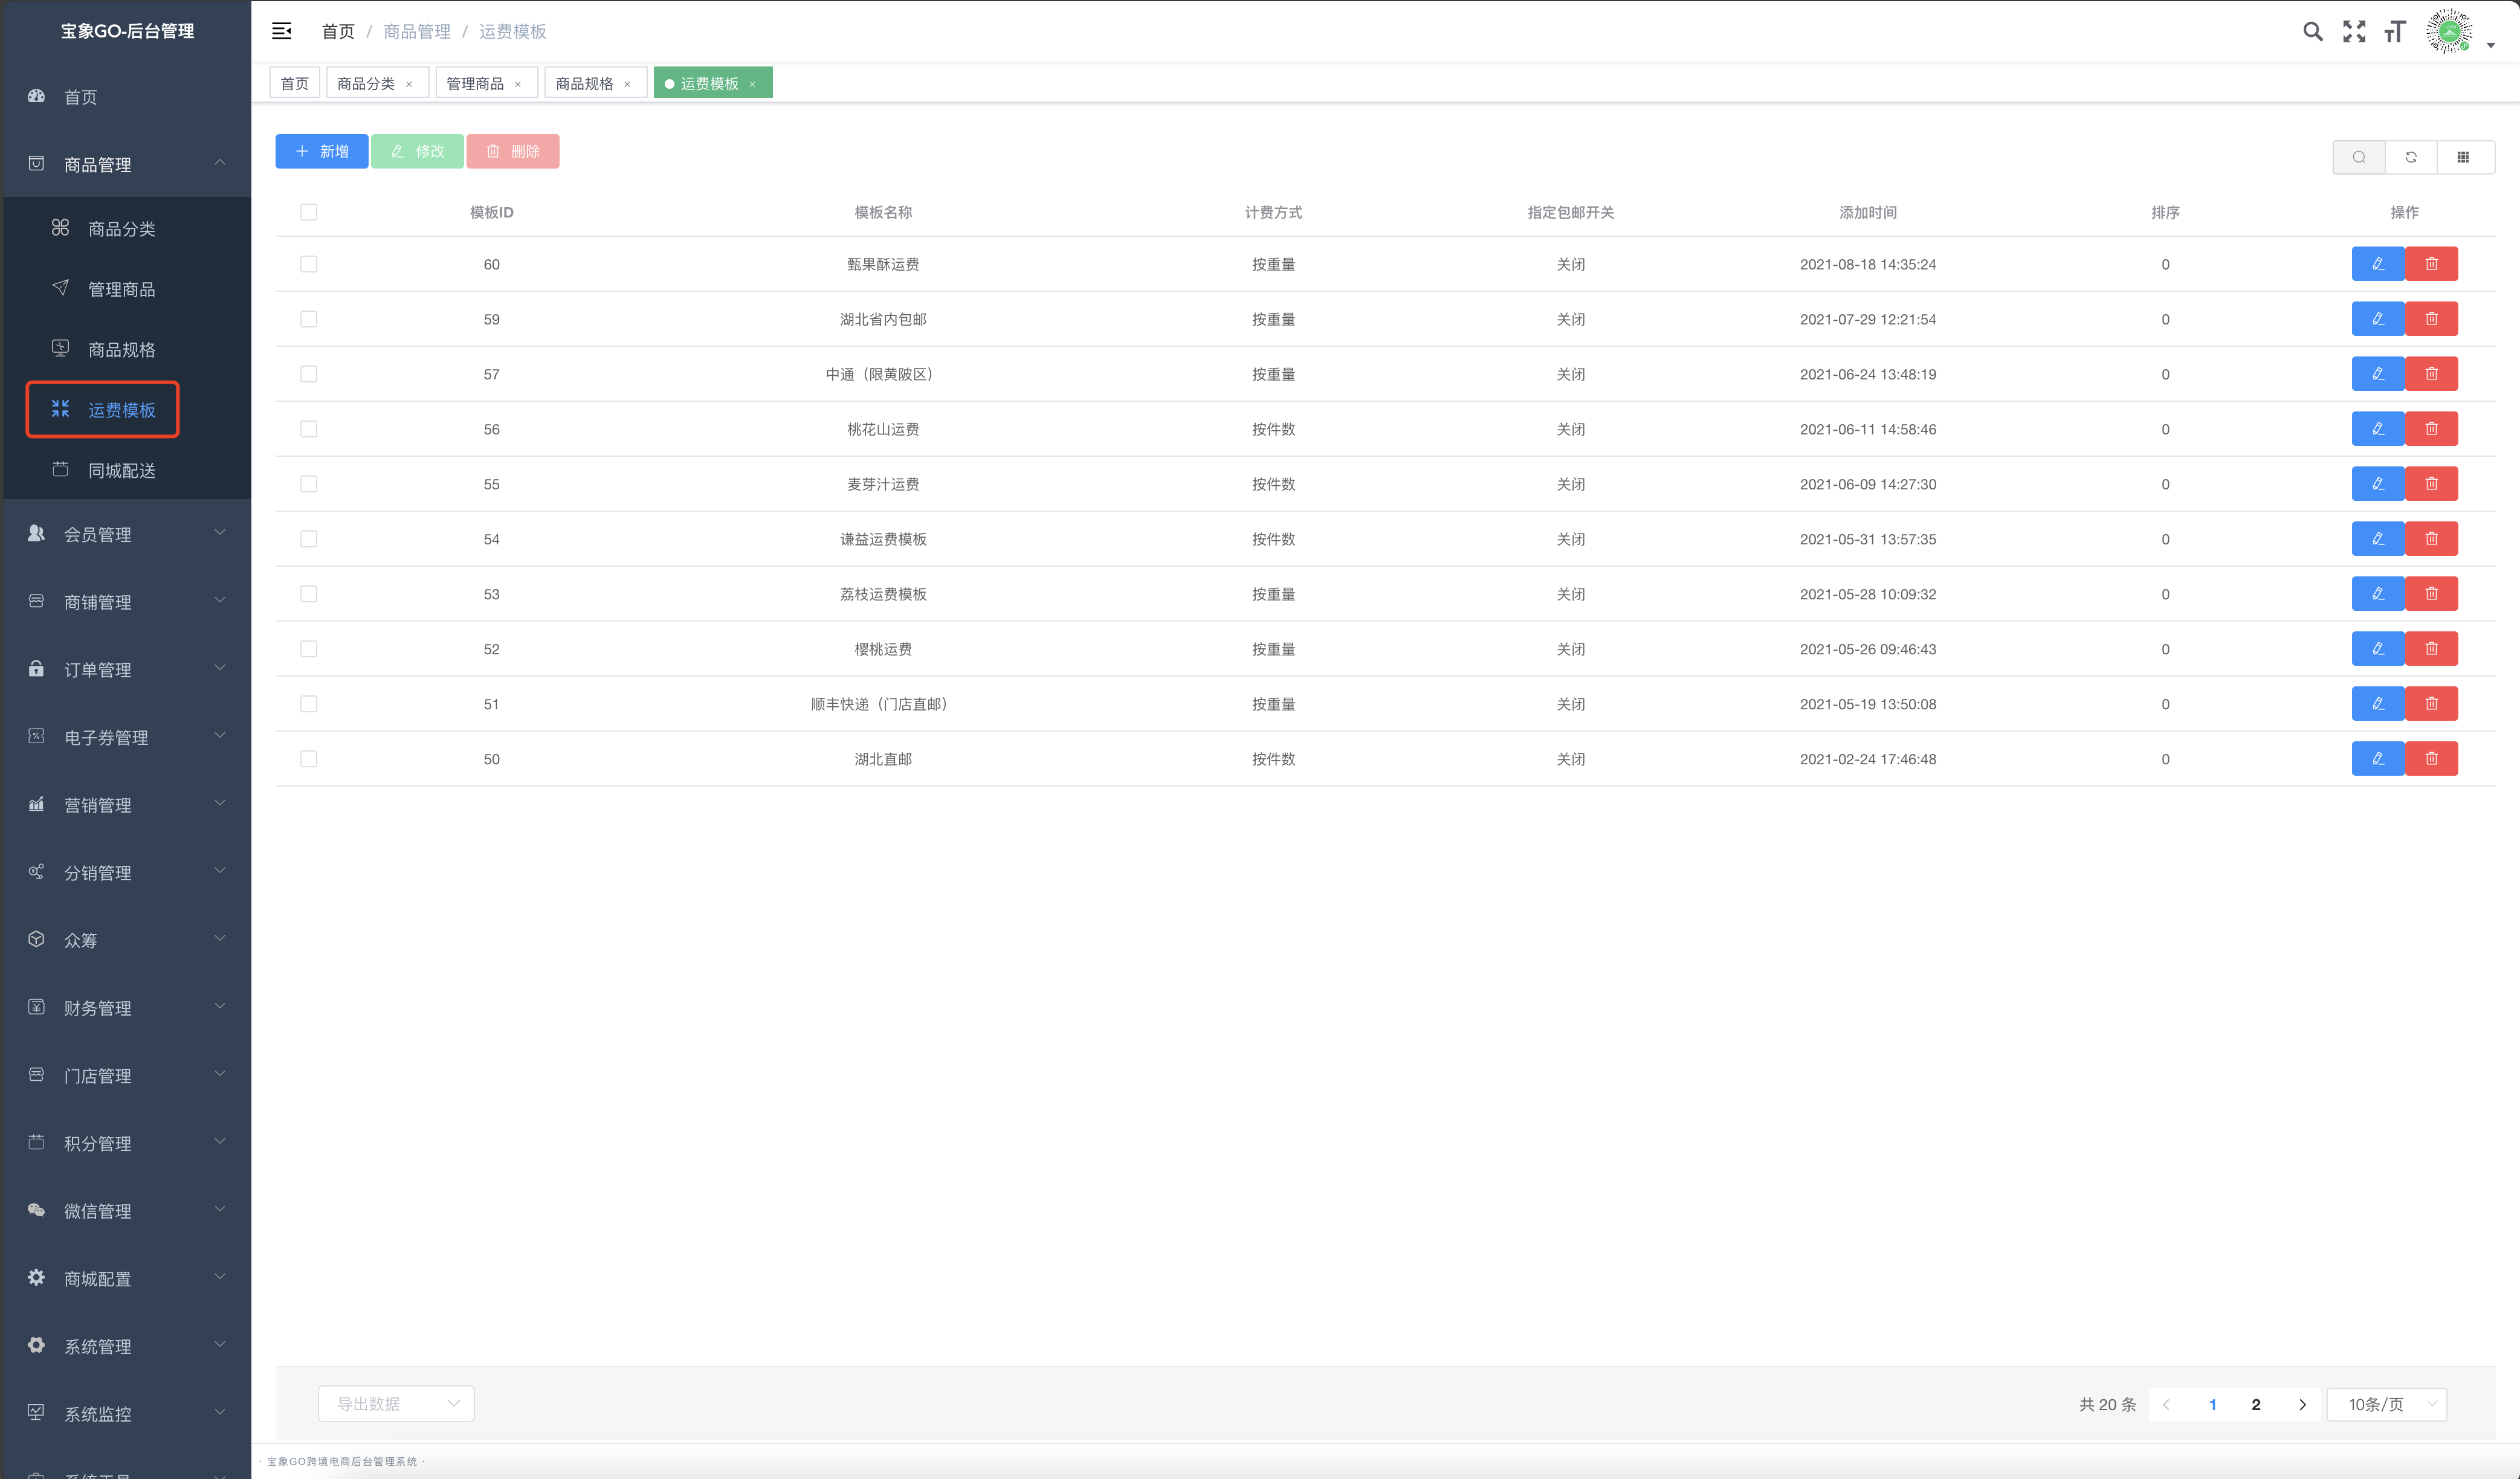Go to pagination page 2
Screen dimensions: 2520x1479
(2255, 1404)
